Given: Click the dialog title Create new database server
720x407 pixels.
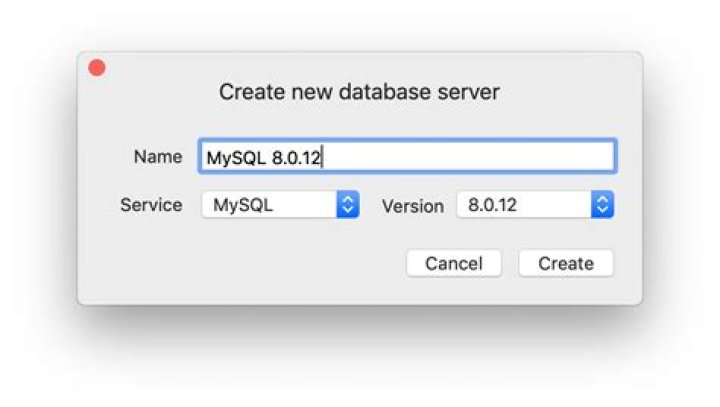Looking at the screenshot, I should click(359, 93).
